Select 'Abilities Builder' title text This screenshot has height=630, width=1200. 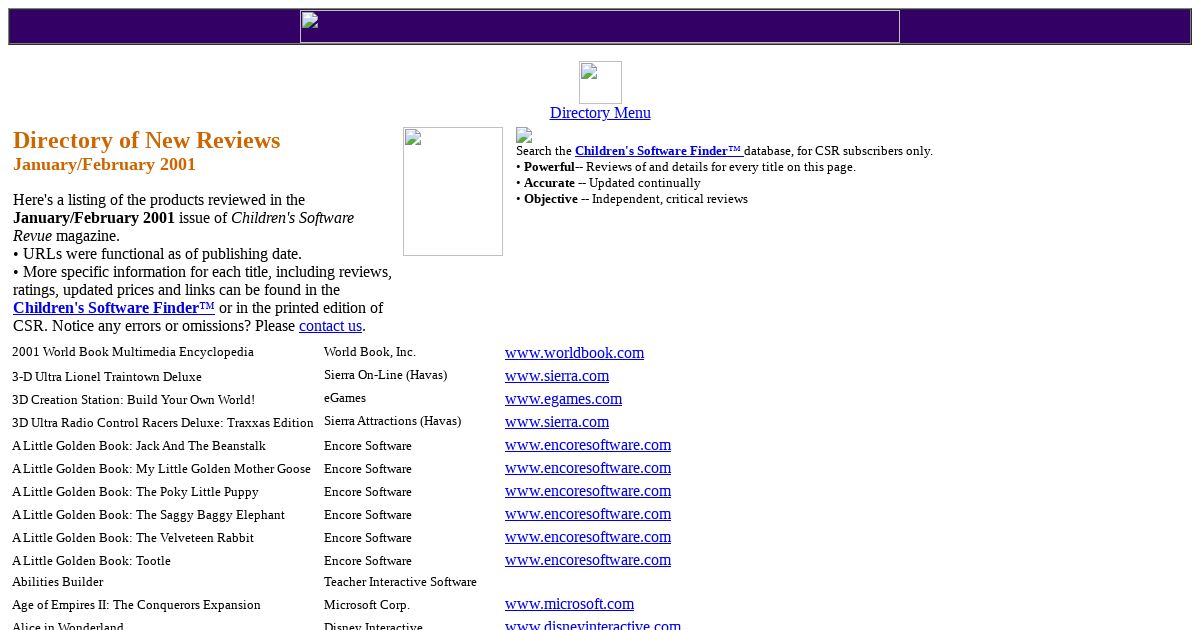click(x=57, y=582)
